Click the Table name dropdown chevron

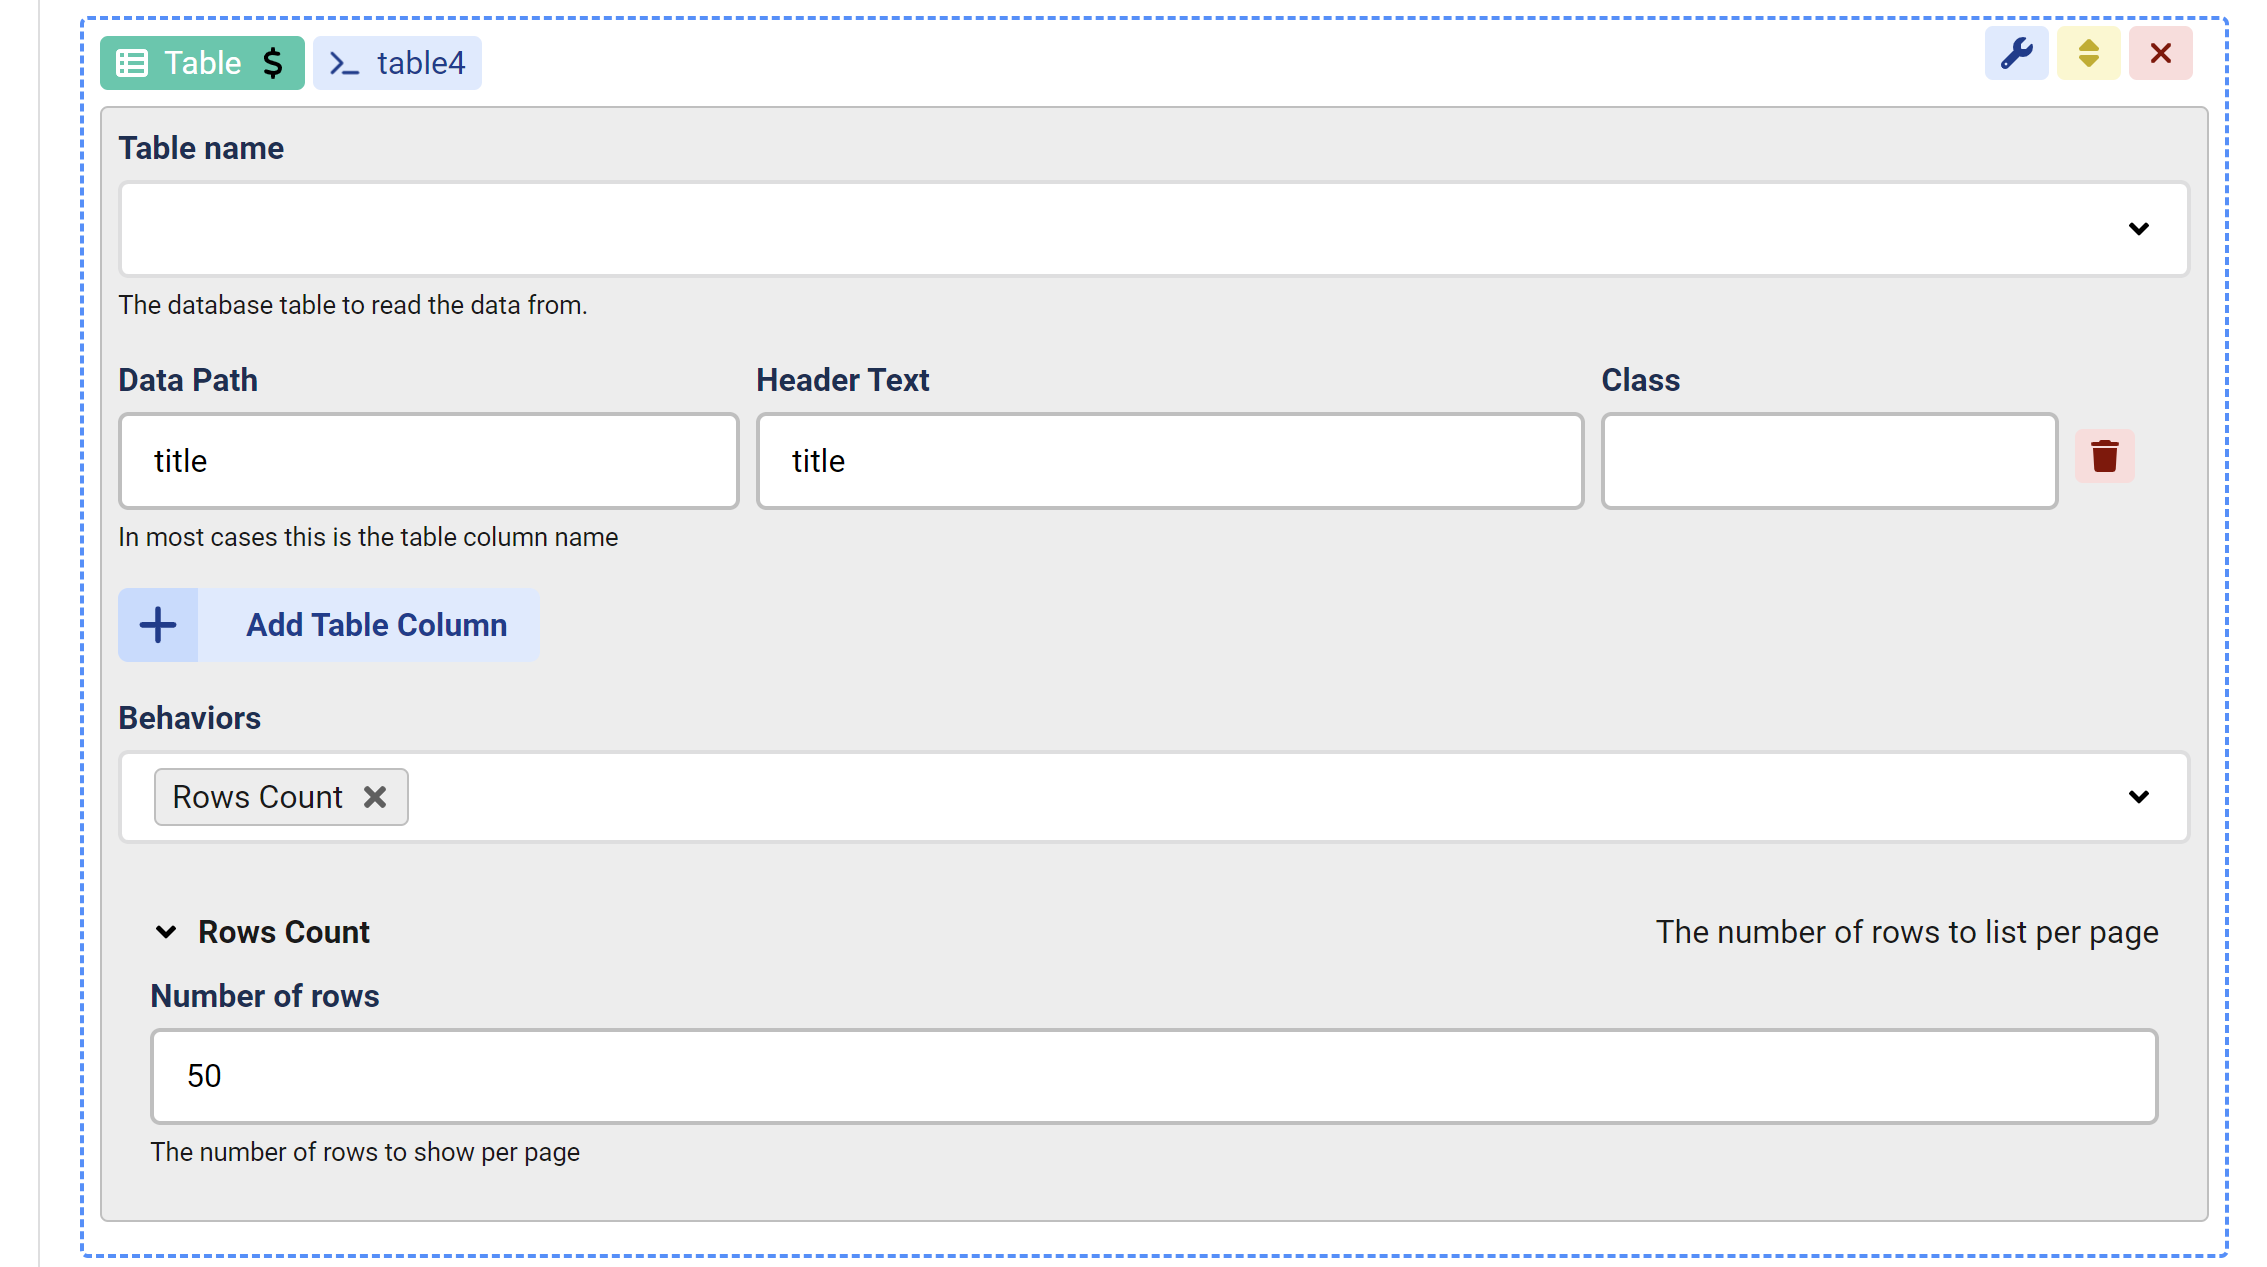[2138, 229]
